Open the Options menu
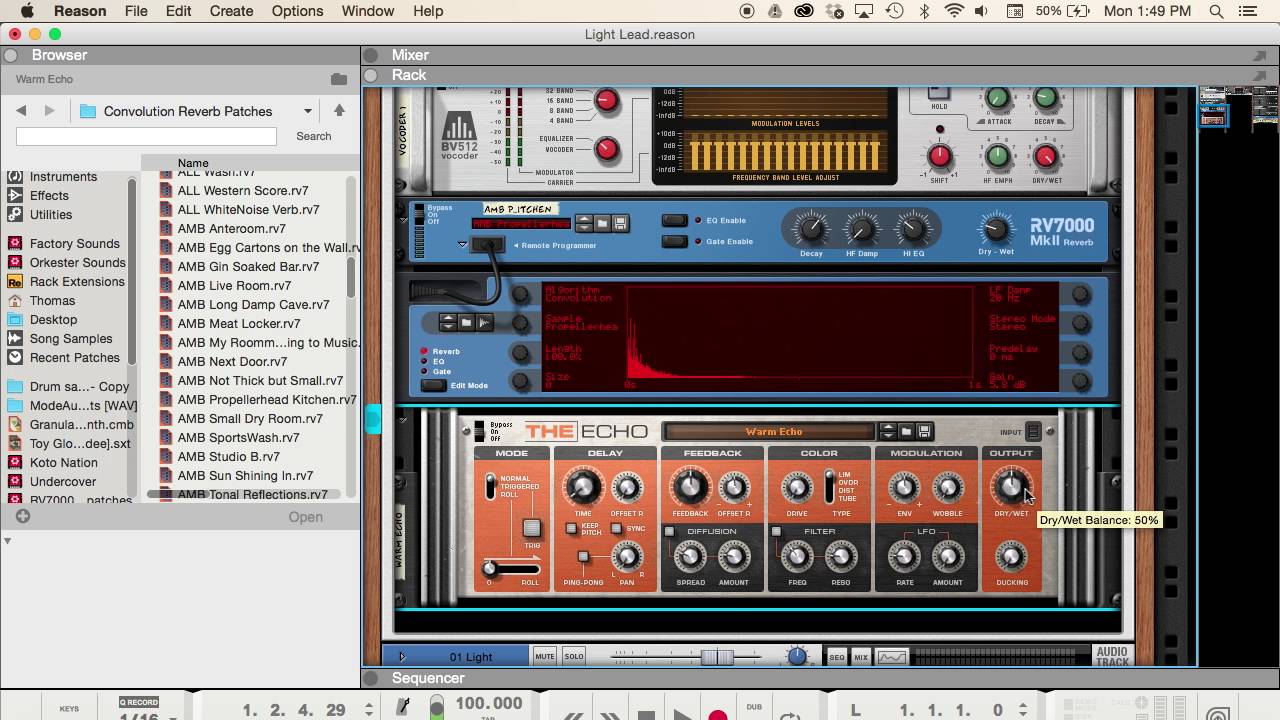Image resolution: width=1280 pixels, height=720 pixels. coord(297,11)
